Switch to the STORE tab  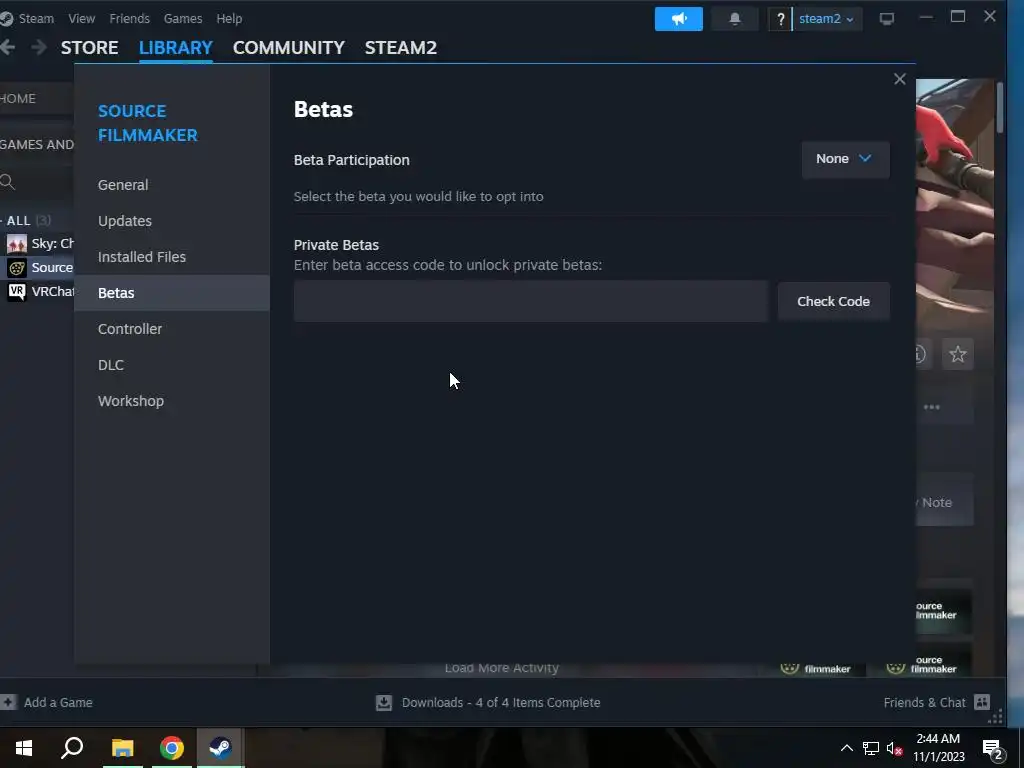[x=89, y=48]
